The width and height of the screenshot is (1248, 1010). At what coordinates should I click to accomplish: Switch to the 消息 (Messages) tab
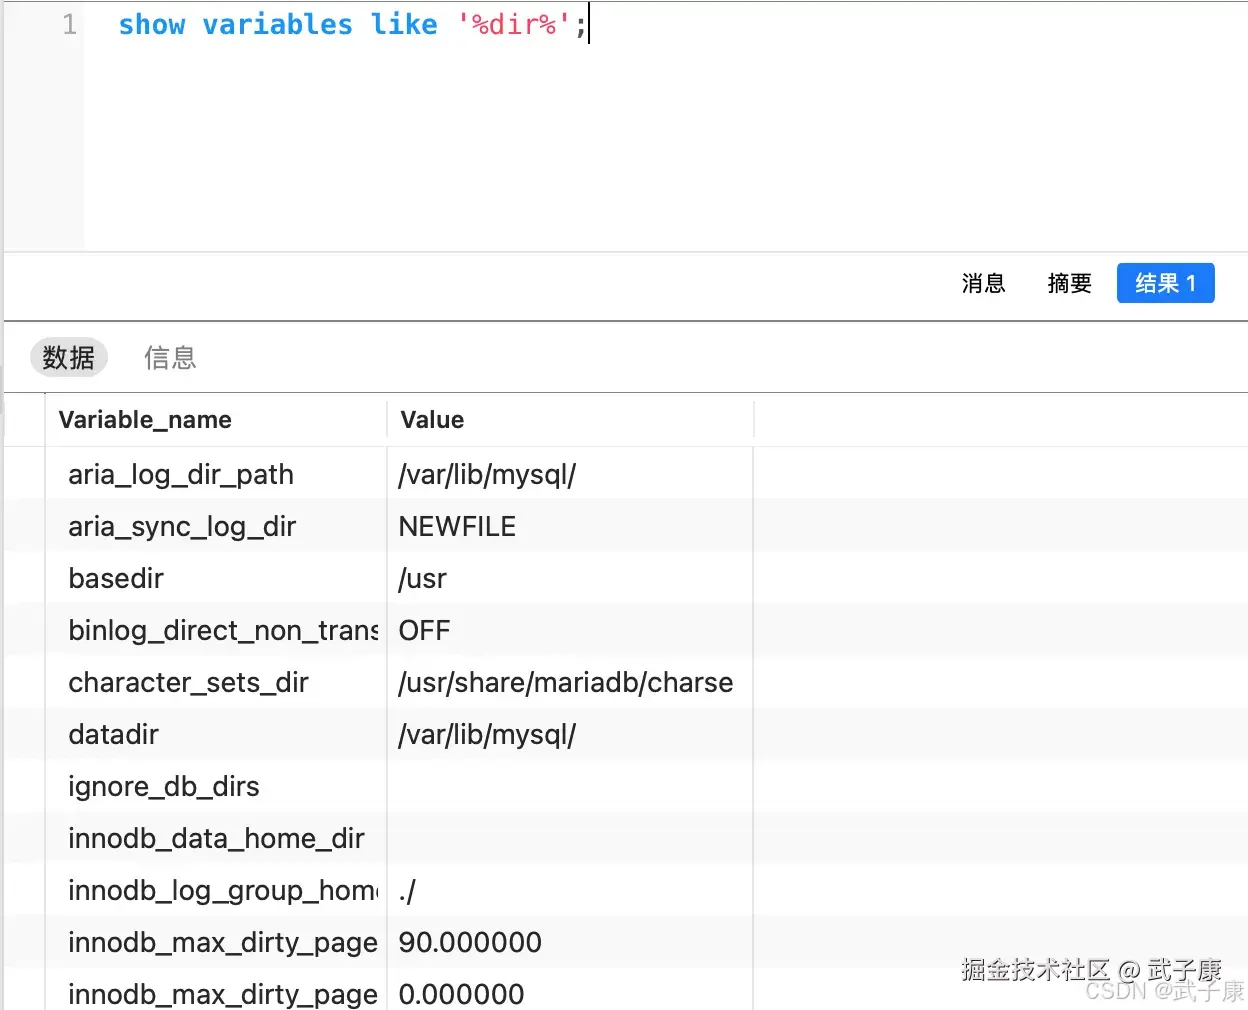click(x=983, y=284)
